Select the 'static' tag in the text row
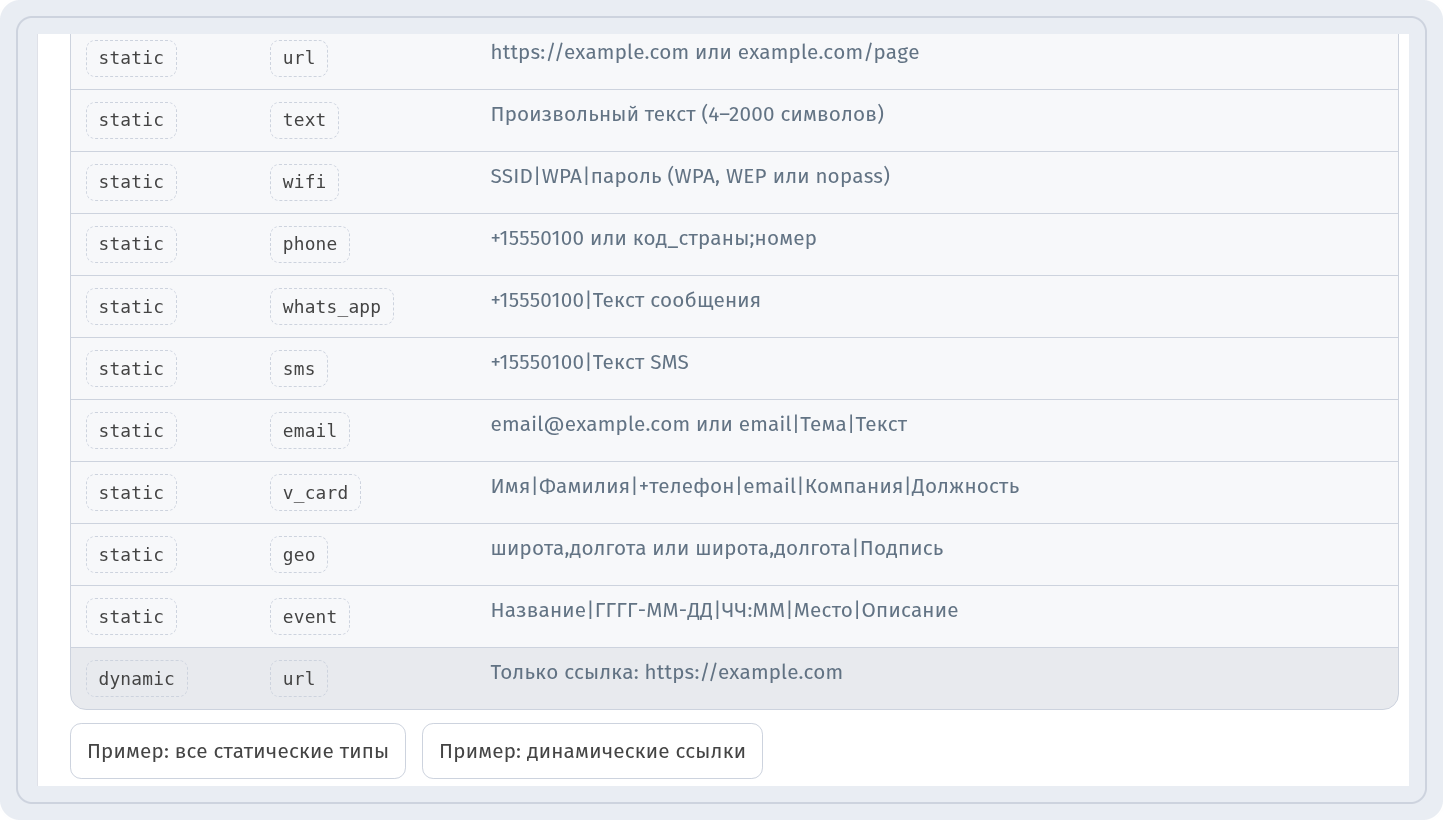1443x820 pixels. point(131,121)
